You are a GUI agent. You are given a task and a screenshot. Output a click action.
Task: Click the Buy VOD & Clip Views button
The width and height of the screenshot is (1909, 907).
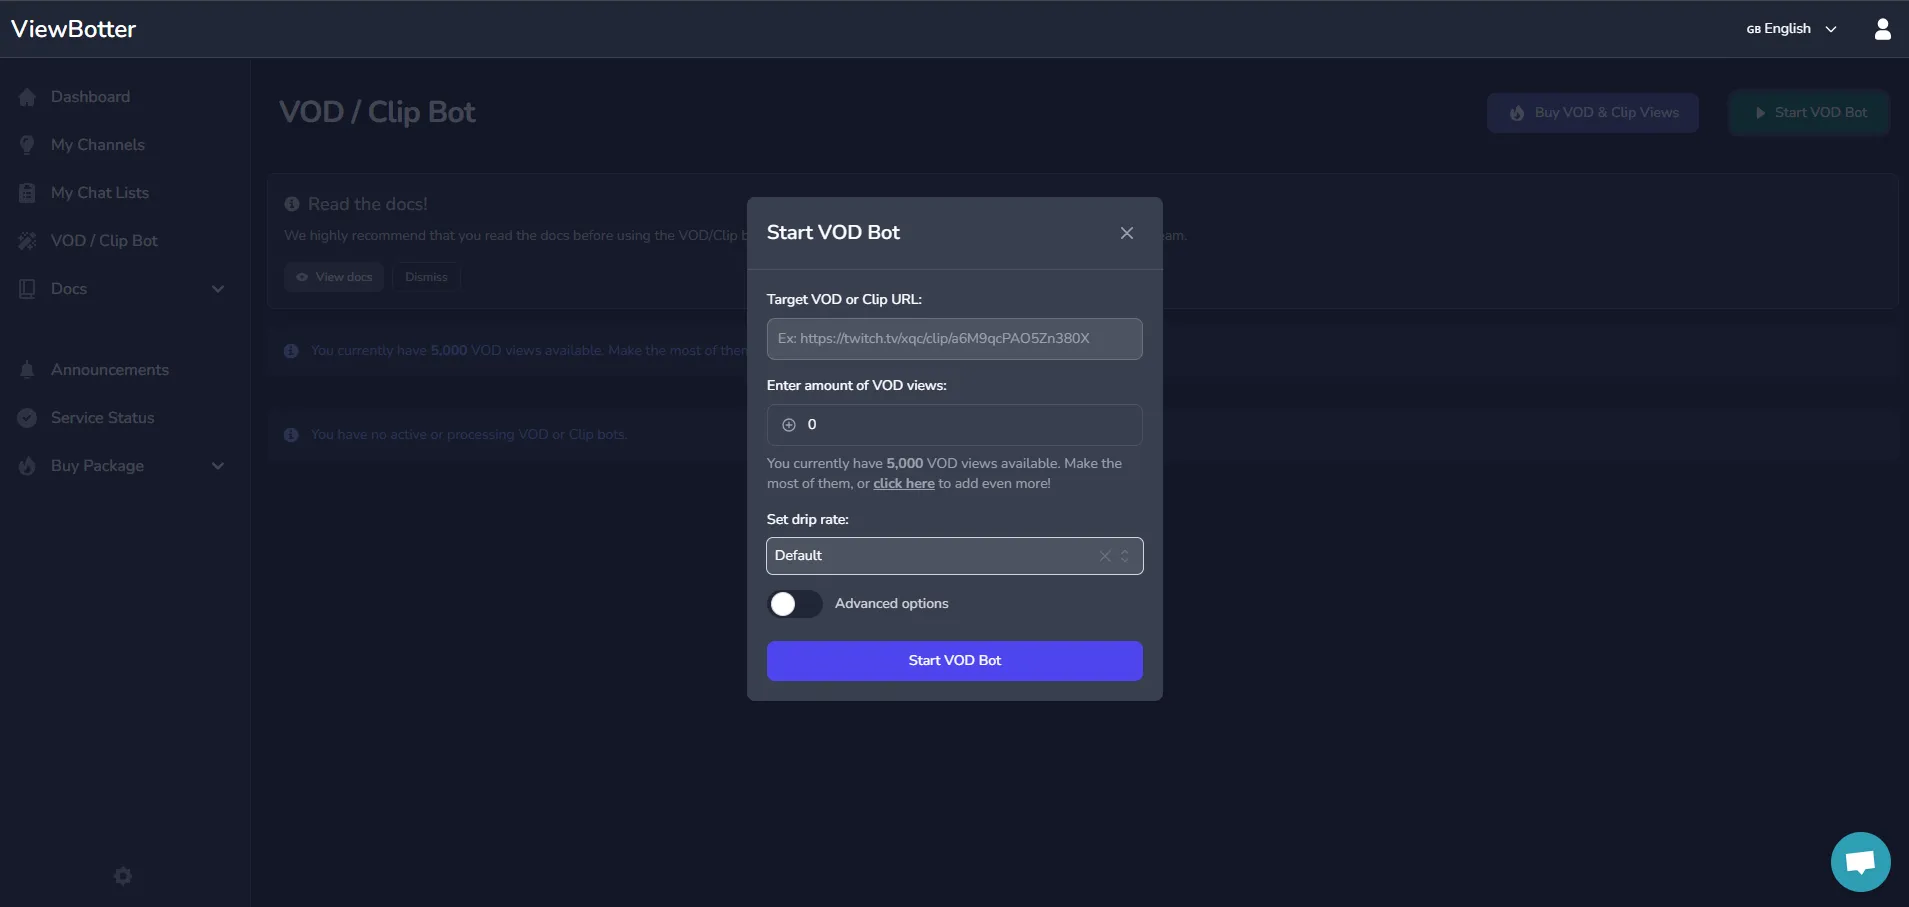[x=1592, y=112]
